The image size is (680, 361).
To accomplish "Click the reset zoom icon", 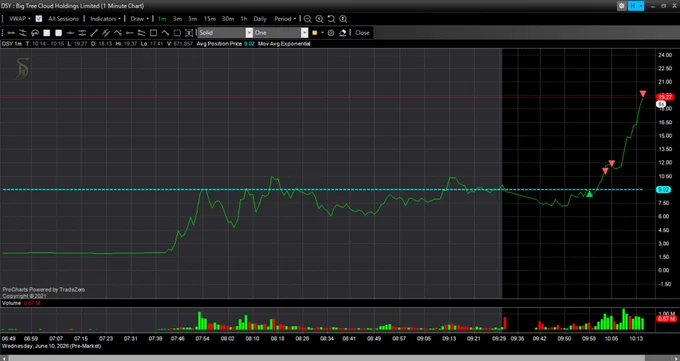I will point(331,19).
